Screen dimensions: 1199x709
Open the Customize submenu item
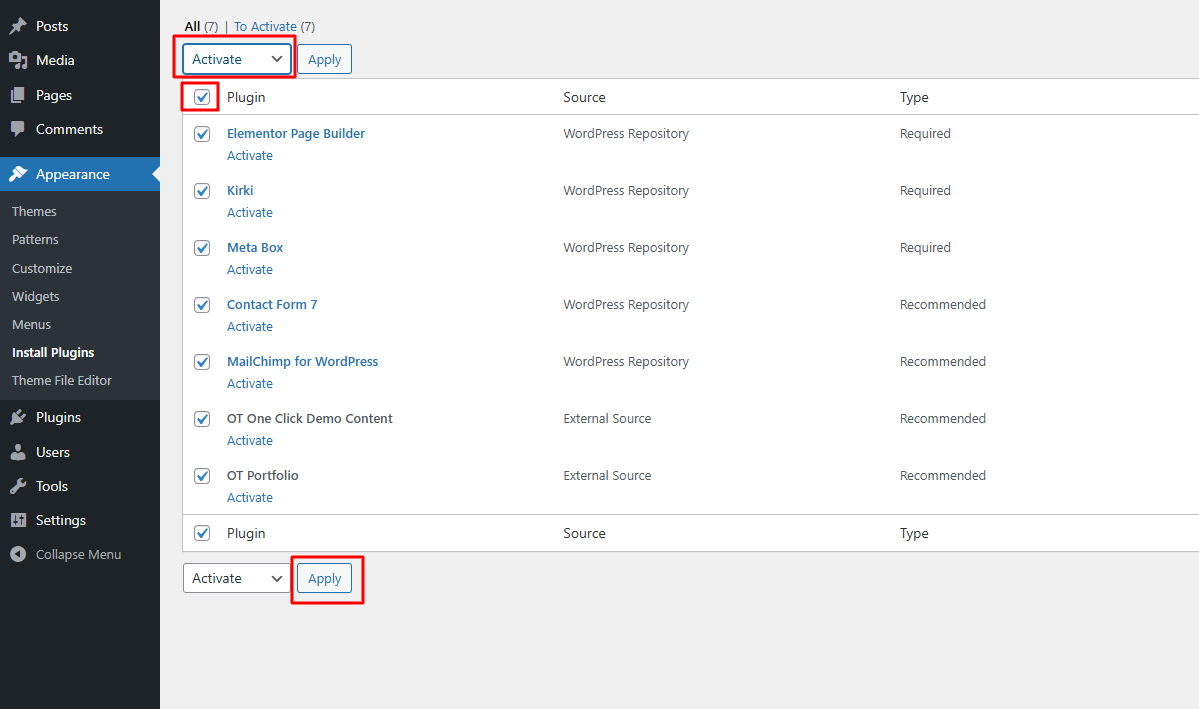[42, 269]
